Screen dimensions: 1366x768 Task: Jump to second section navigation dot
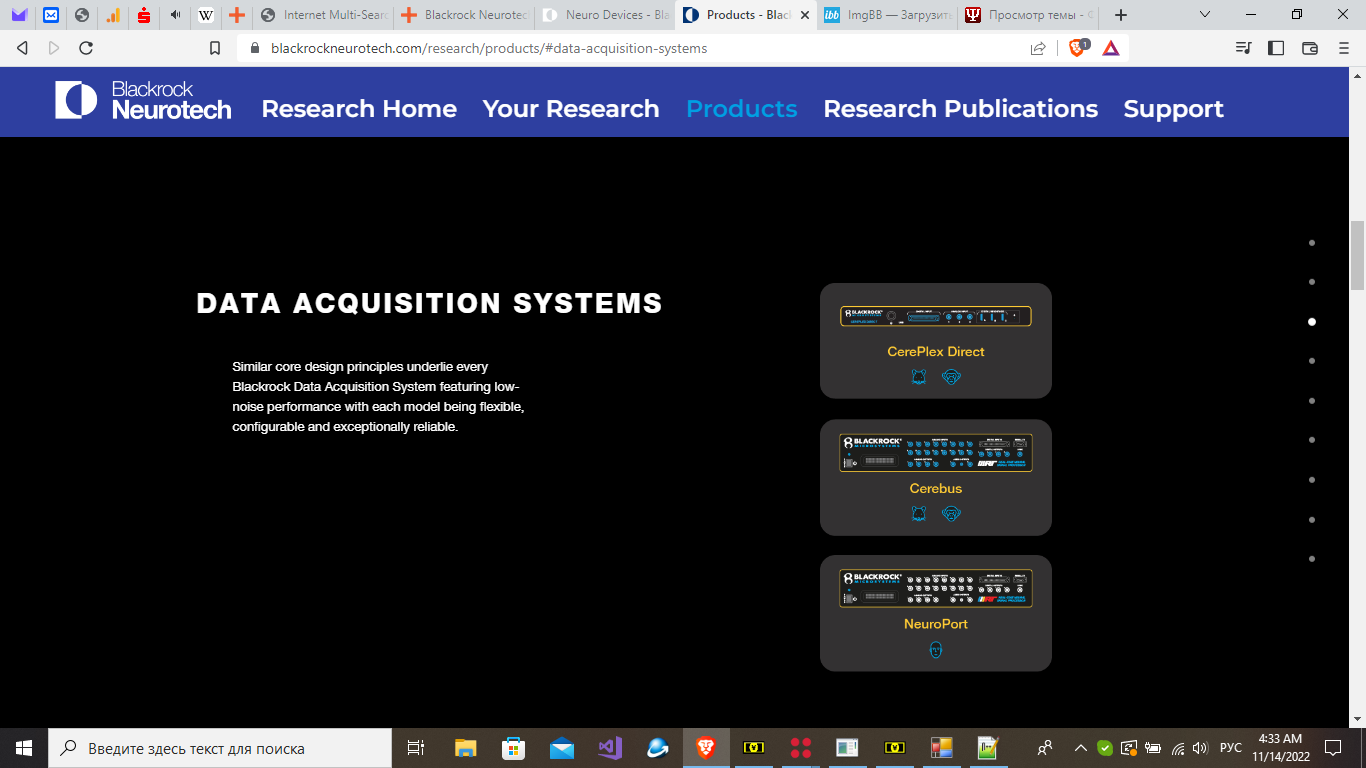pos(1312,282)
